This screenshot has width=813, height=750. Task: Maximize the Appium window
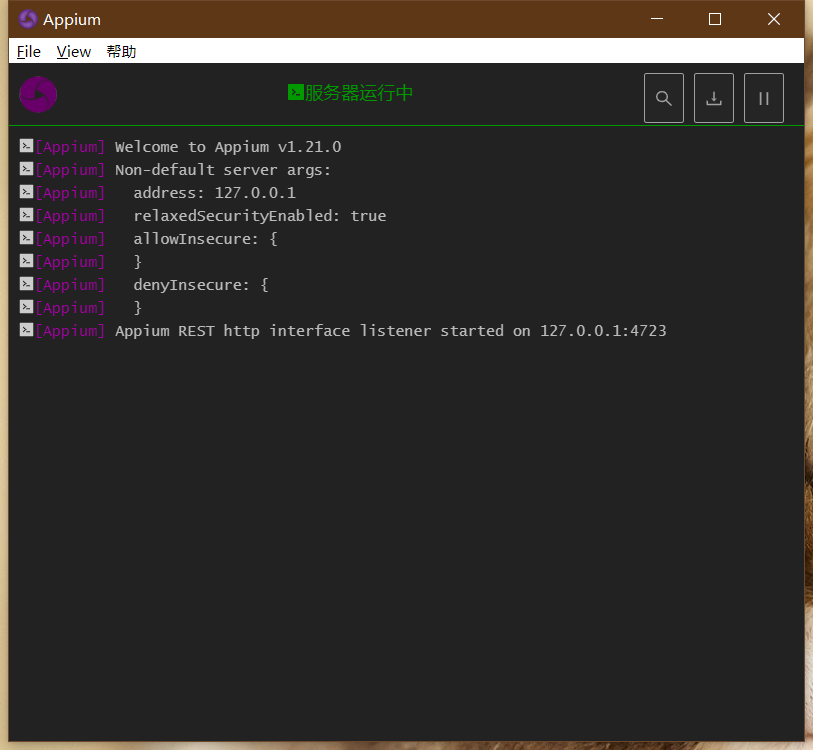tap(715, 19)
